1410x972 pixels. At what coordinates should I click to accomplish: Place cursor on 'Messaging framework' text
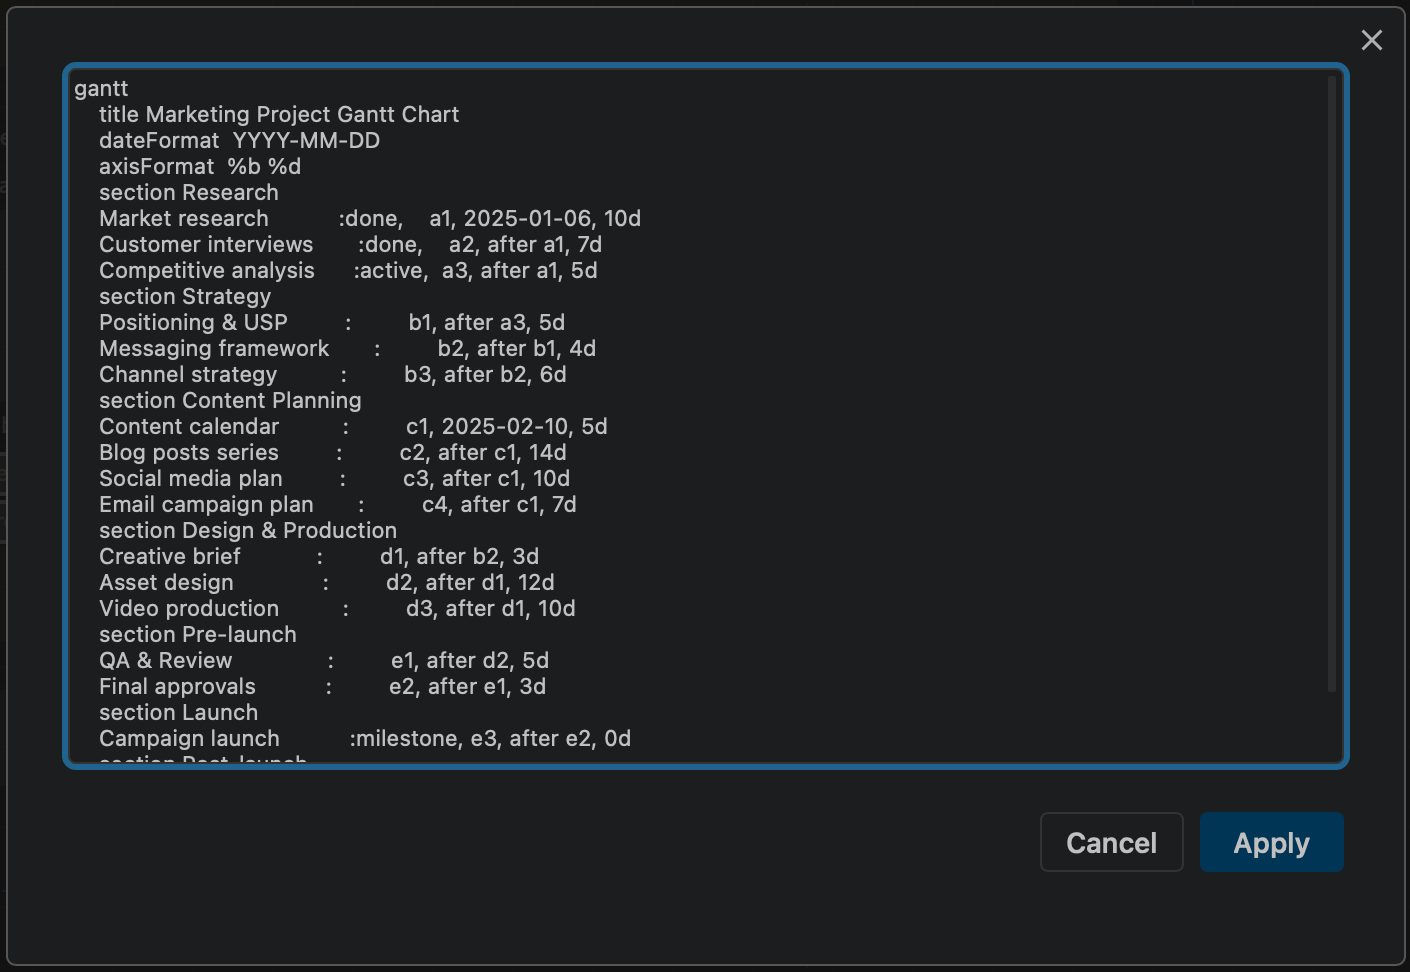(x=214, y=349)
